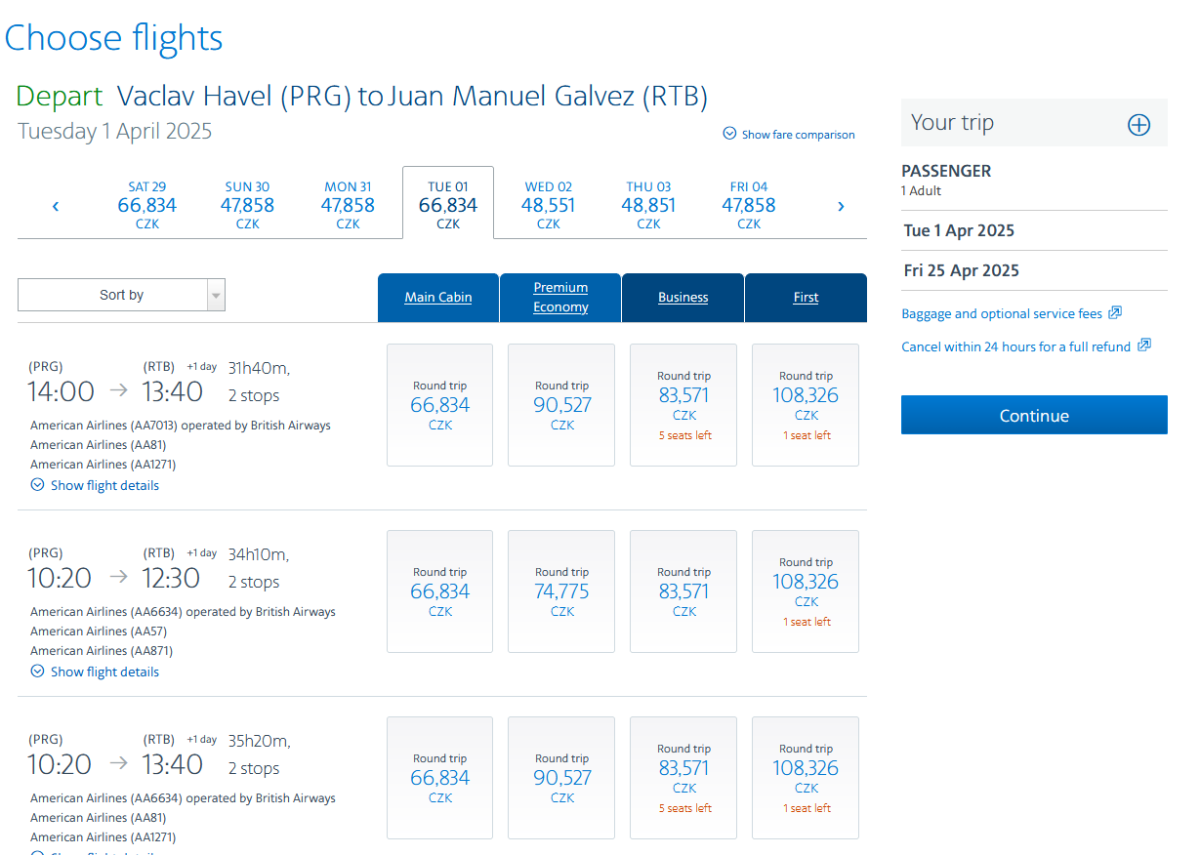Click Show fare comparison chevron icon
The height and width of the screenshot is (855, 1200).
coord(730,134)
